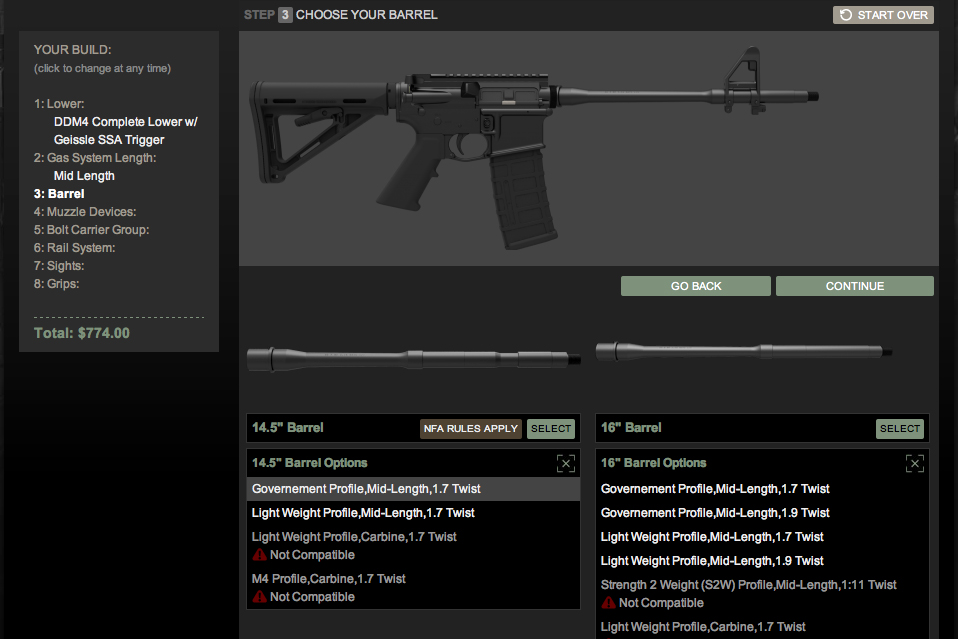
Task: Select the 14.5" Barrel
Action: click(x=550, y=428)
